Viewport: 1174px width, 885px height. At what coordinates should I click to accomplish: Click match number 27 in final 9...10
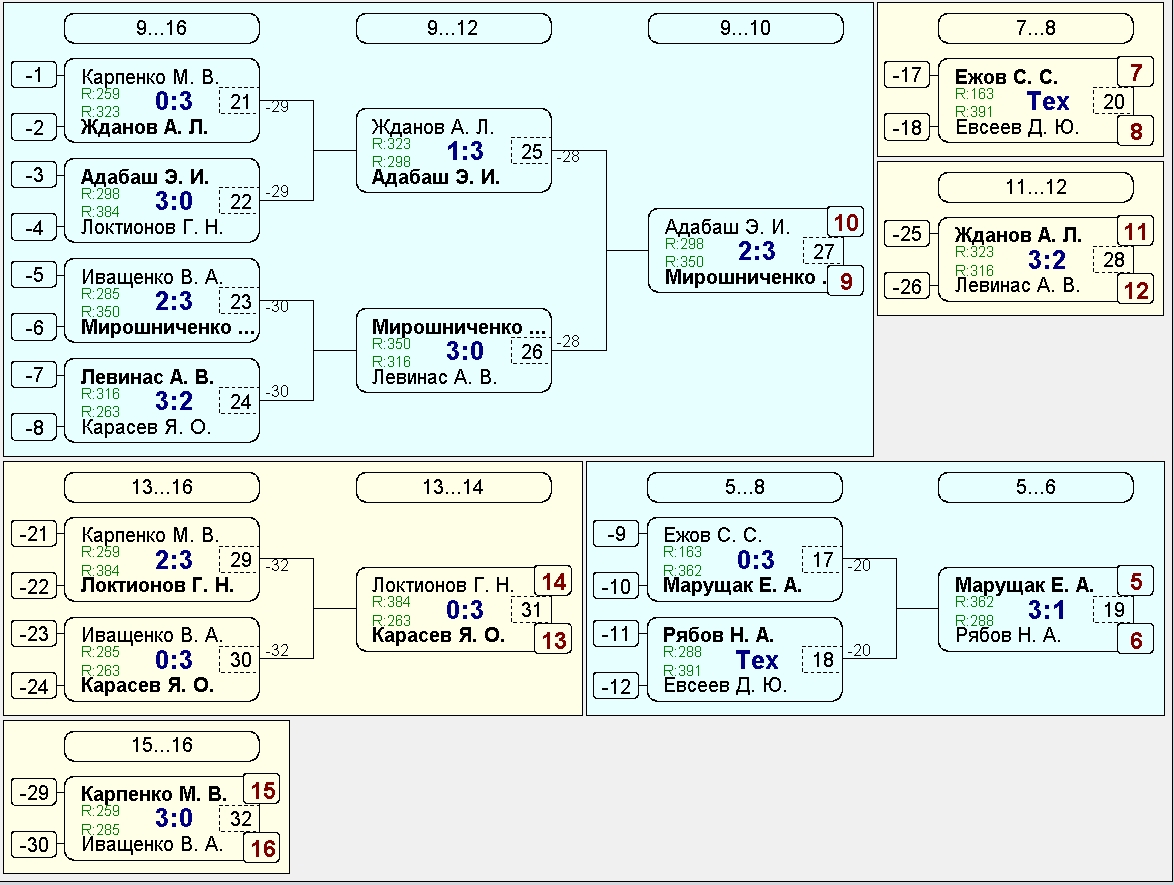click(x=823, y=251)
